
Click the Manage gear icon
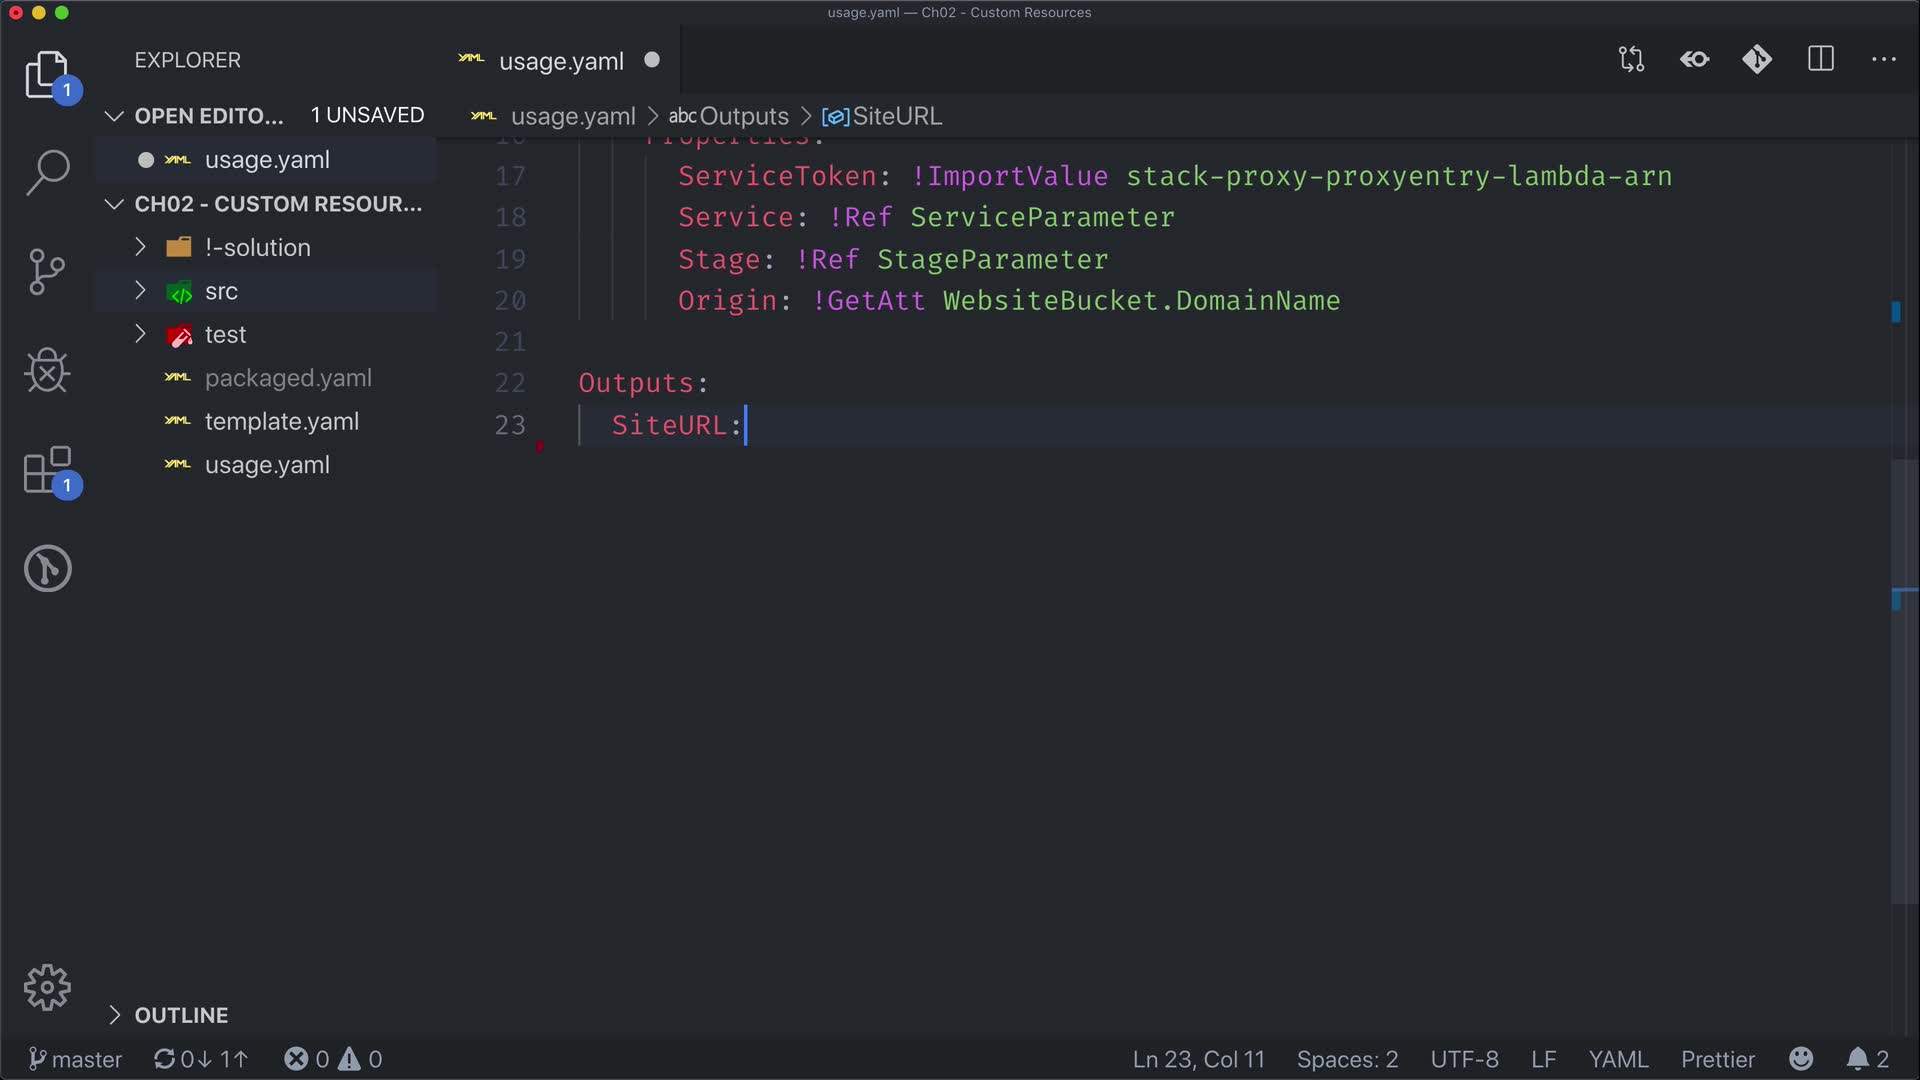[47, 988]
